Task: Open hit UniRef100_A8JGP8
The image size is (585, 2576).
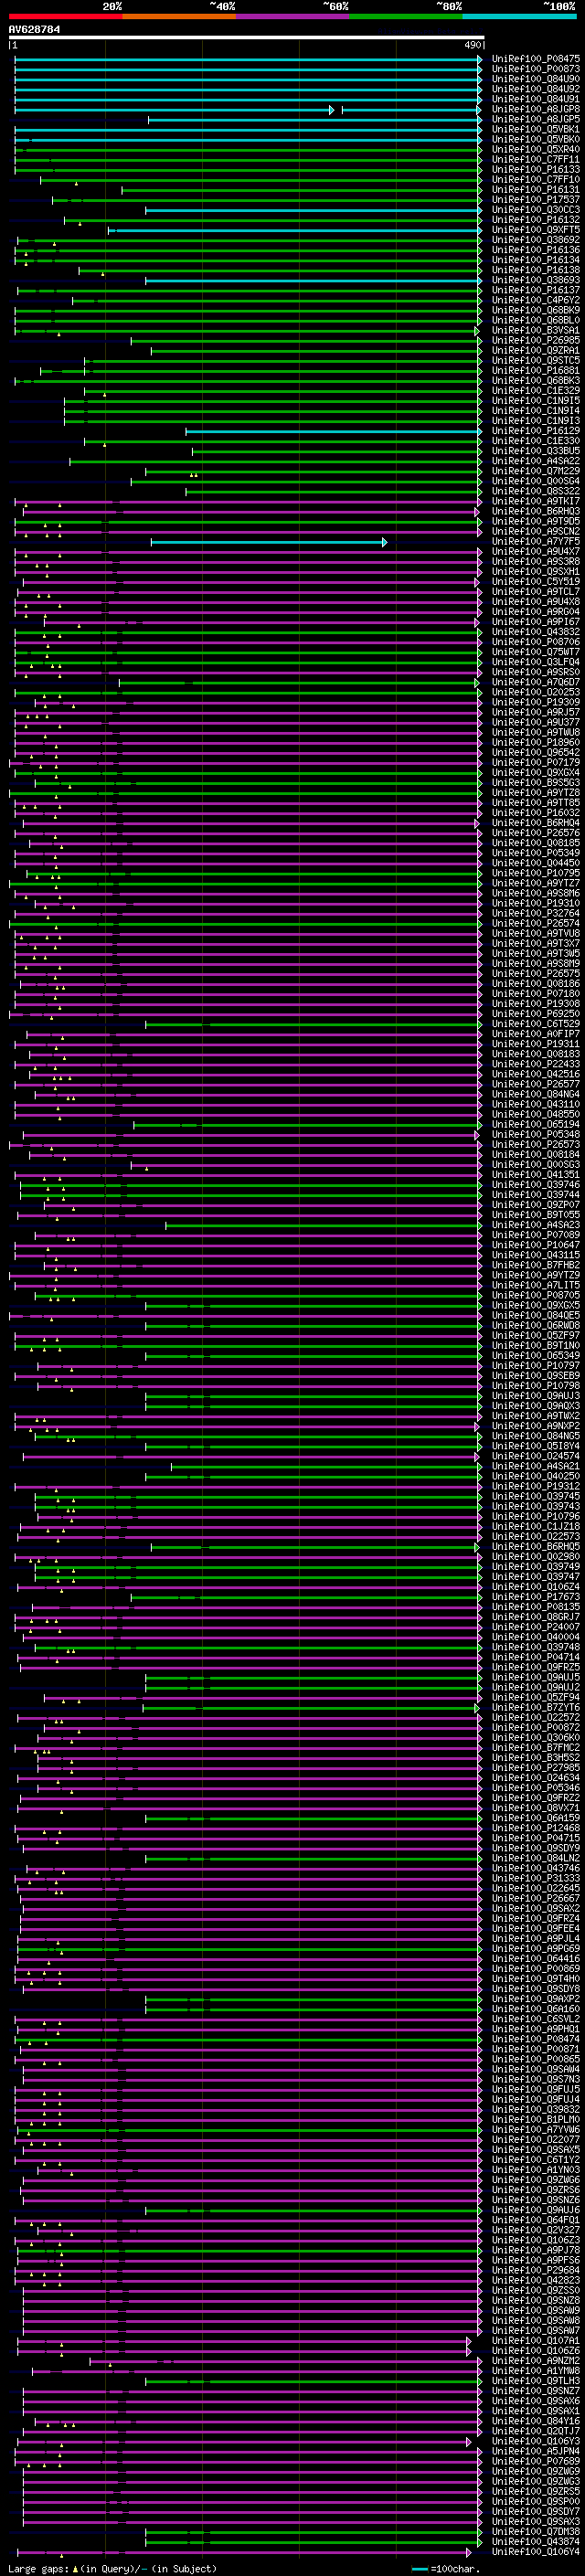Action: [536, 109]
